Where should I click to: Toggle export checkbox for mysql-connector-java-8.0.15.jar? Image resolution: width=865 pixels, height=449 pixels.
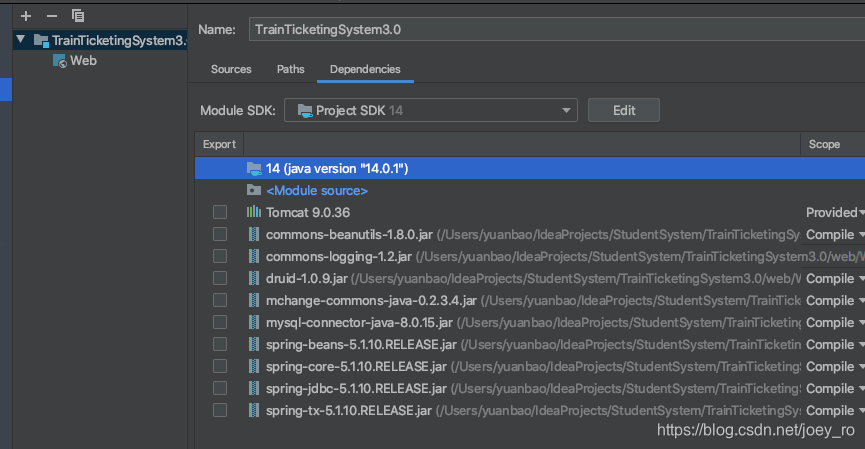coord(220,323)
